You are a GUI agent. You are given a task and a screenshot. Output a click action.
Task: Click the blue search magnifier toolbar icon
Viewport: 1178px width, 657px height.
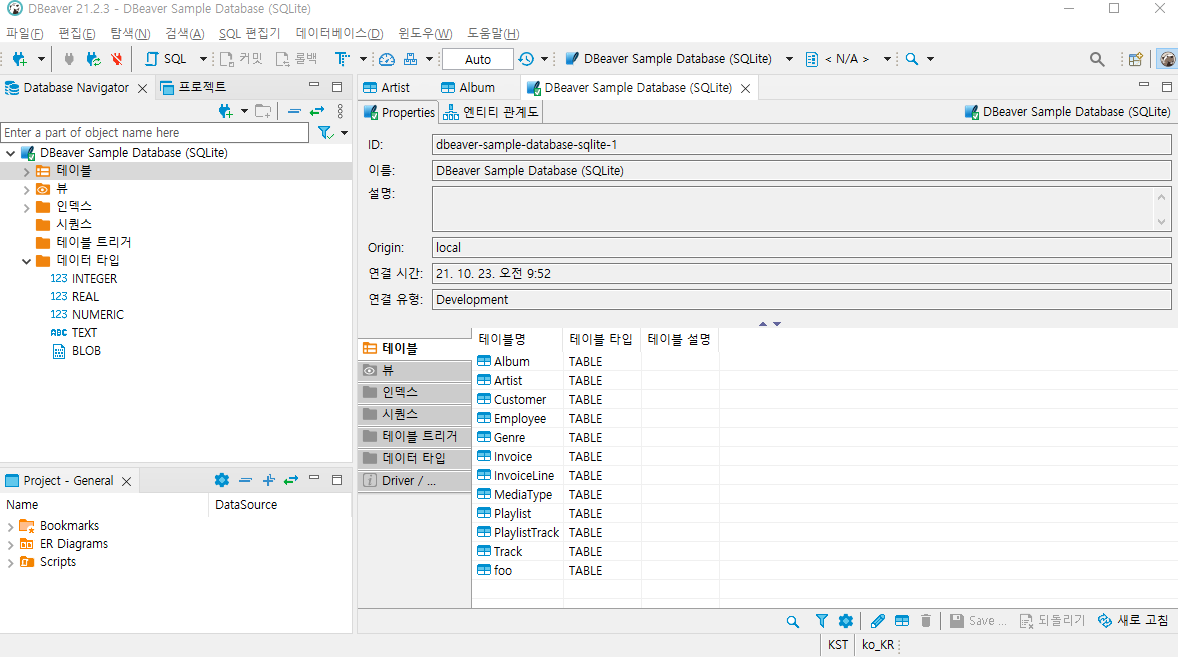coord(911,59)
